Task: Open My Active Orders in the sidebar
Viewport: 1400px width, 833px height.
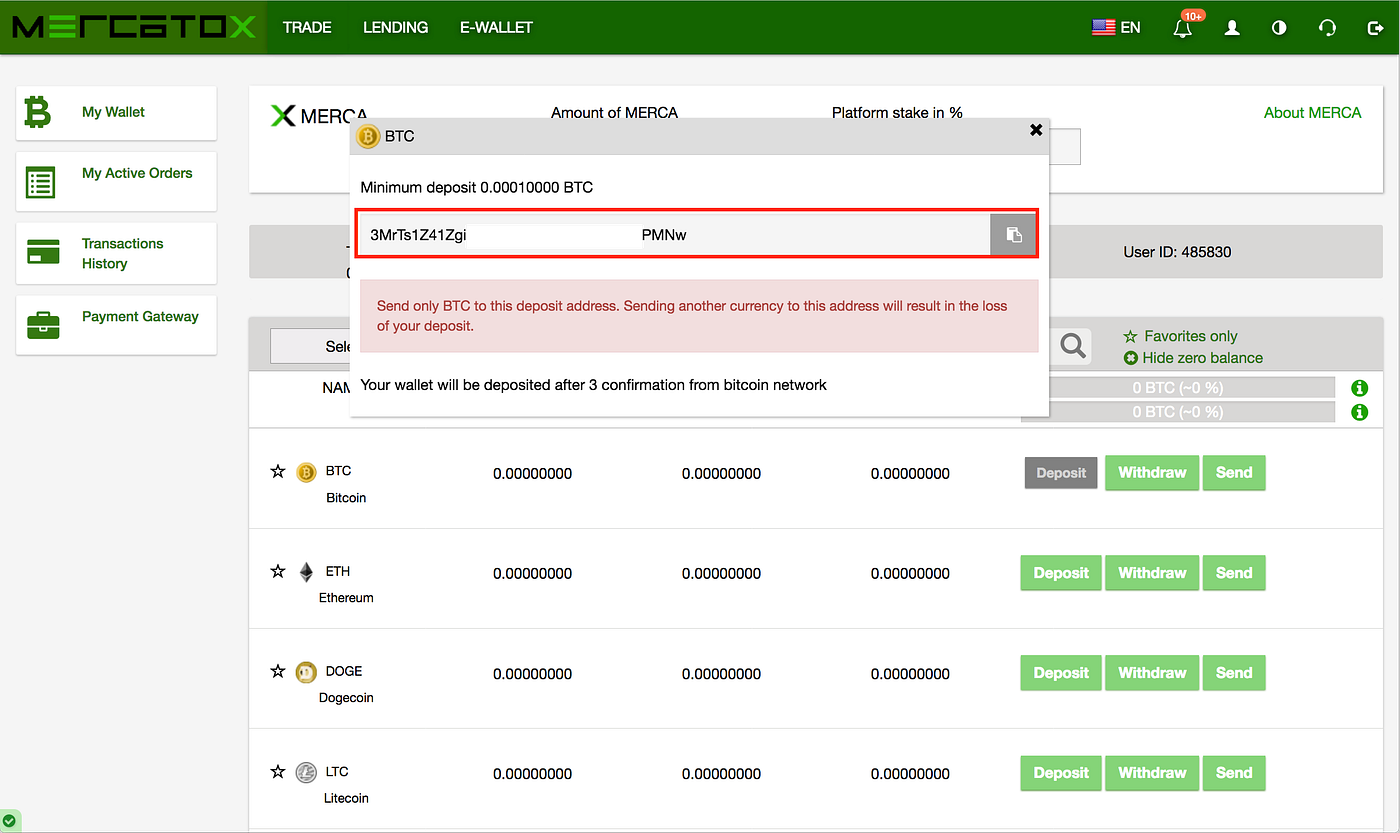Action: [137, 173]
